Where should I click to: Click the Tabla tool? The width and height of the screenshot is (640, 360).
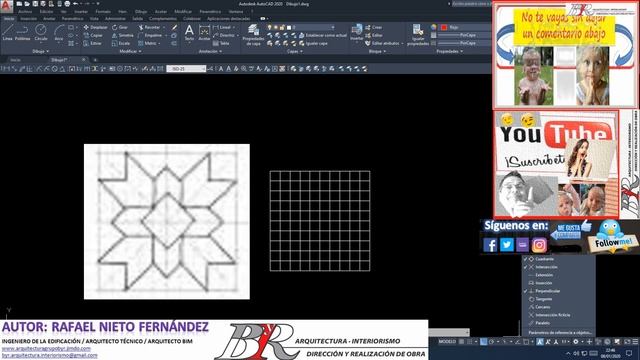click(221, 43)
